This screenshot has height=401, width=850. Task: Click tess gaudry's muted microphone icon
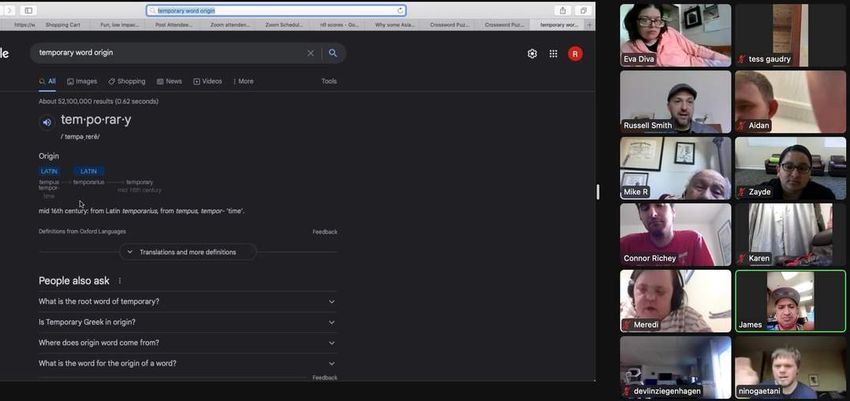coord(741,59)
